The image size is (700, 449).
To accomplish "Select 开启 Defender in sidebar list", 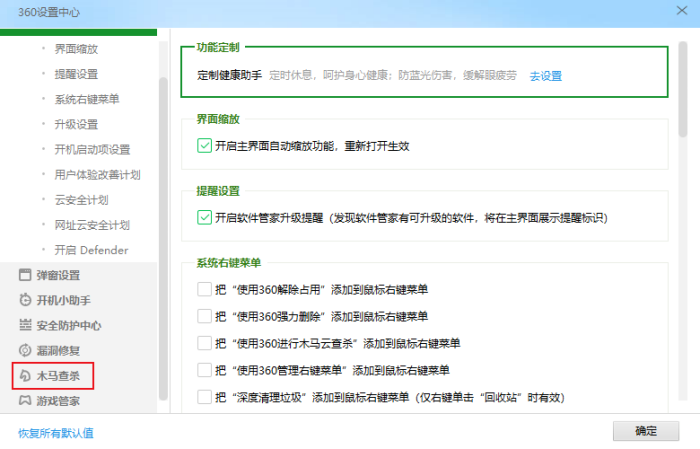I will coord(91,249).
